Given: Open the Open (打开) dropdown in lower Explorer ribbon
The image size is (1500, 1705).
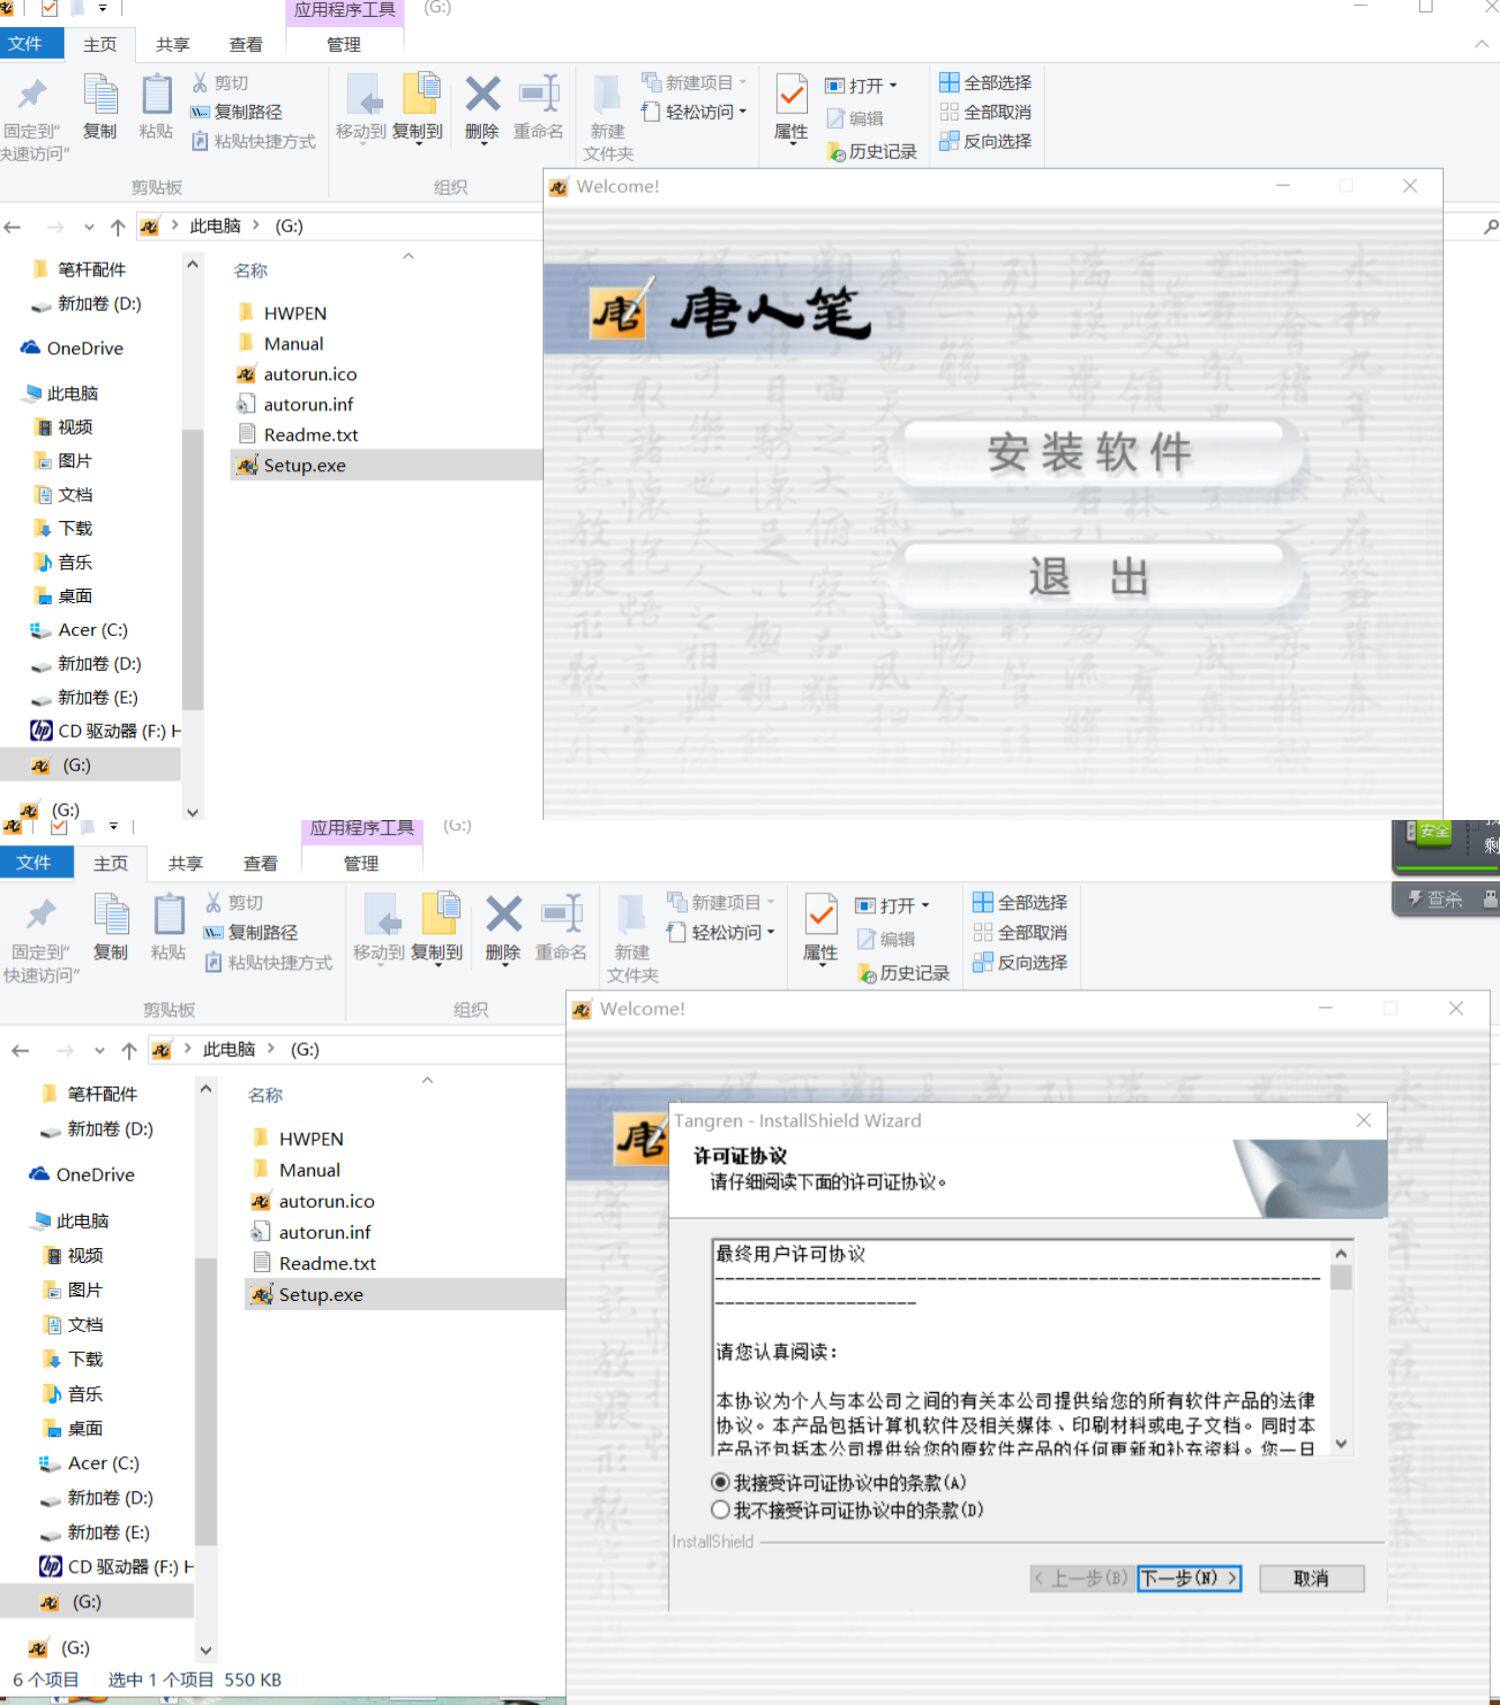Looking at the screenshot, I should coord(893,905).
